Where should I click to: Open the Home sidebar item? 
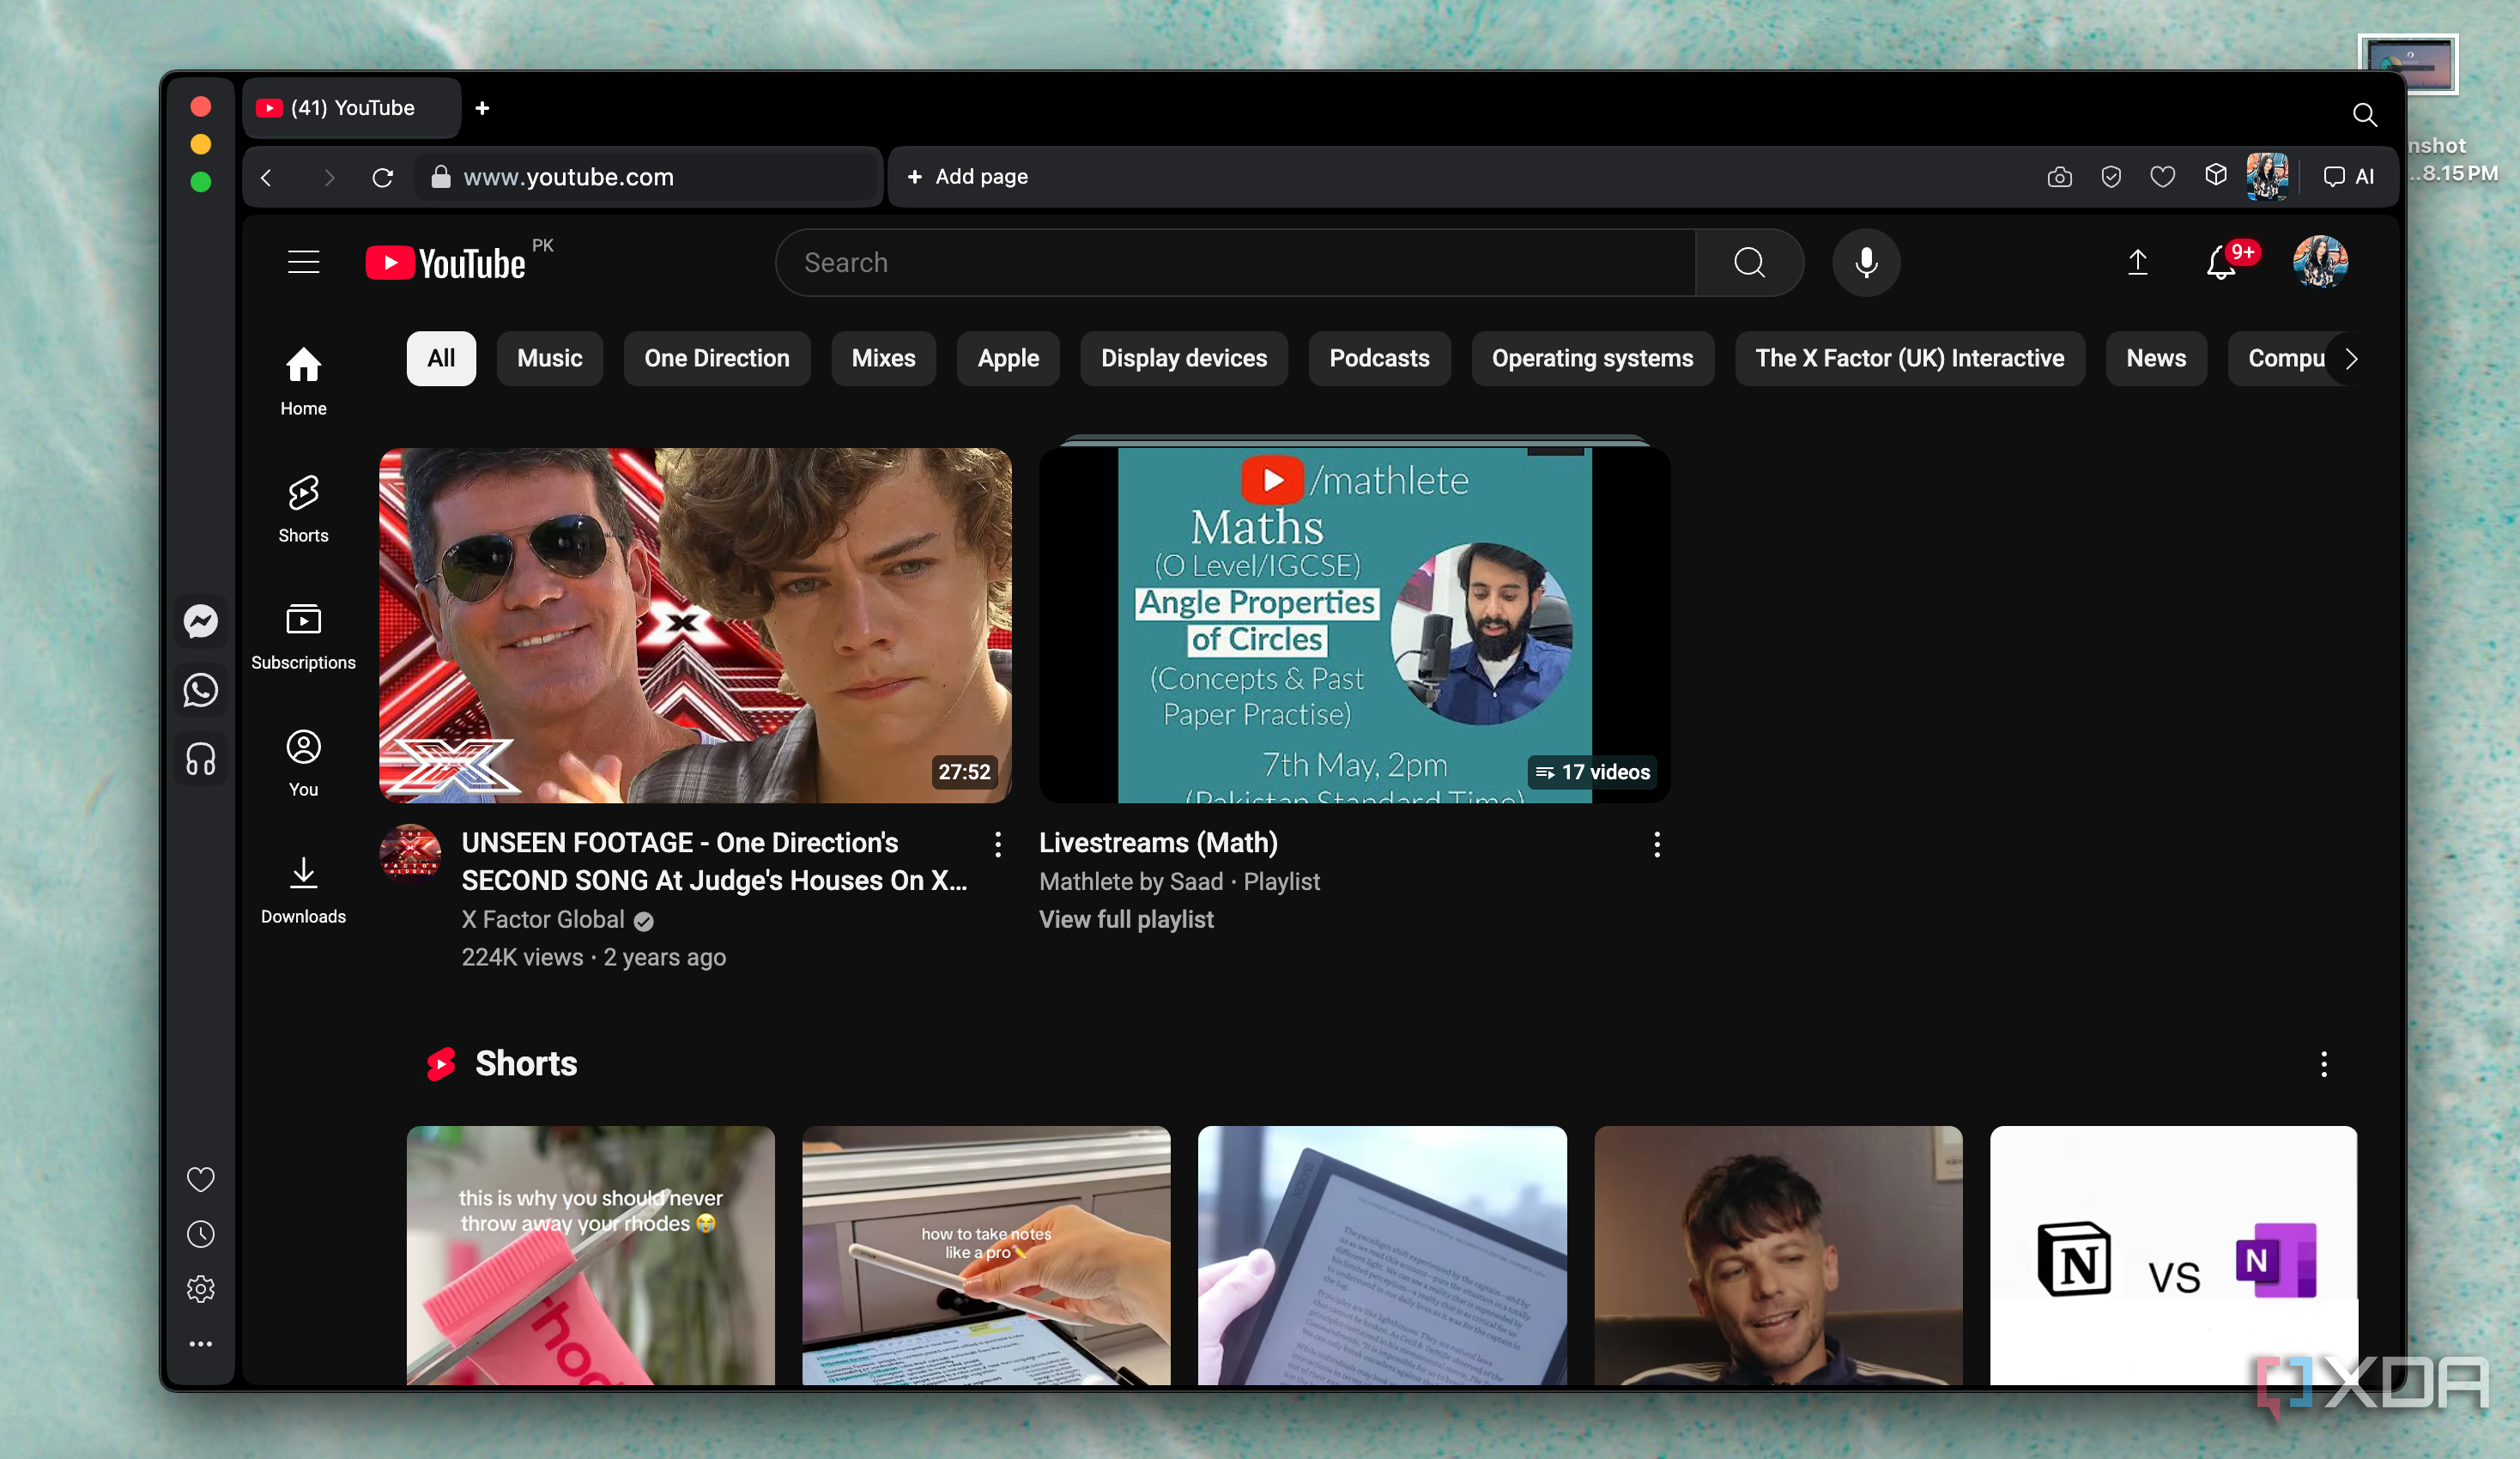click(303, 382)
